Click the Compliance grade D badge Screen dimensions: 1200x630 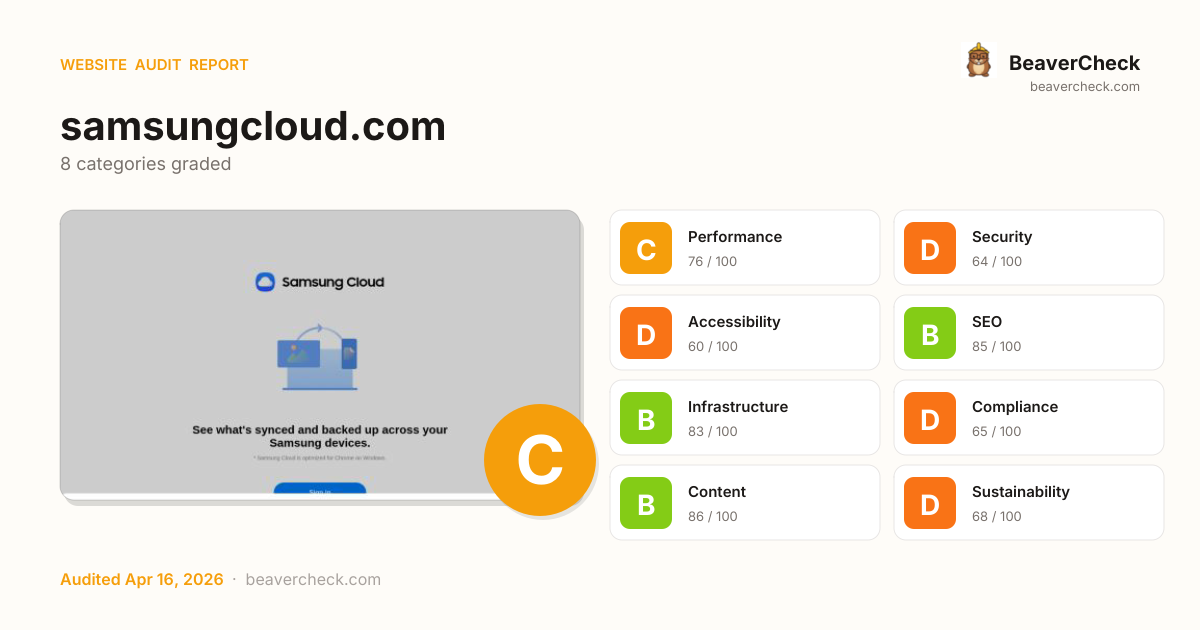(930, 418)
